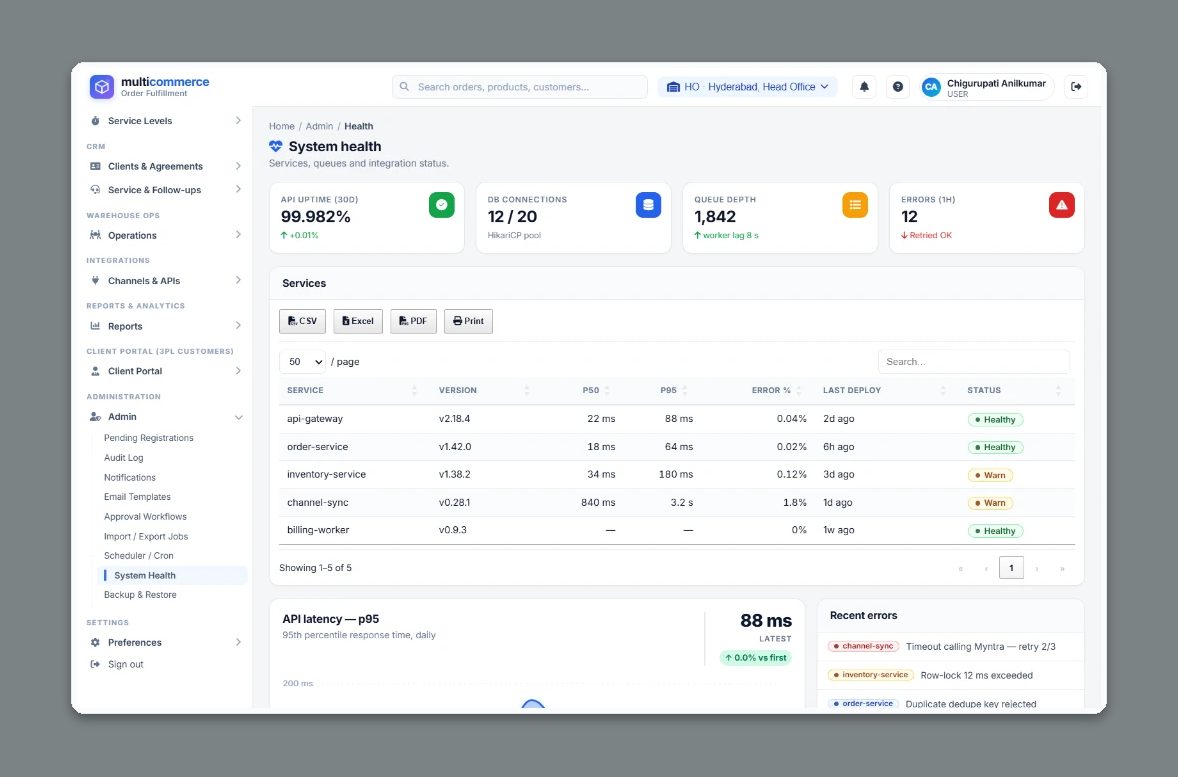This screenshot has height=777, width=1178.
Task: Export services table as CSV
Action: coord(302,322)
